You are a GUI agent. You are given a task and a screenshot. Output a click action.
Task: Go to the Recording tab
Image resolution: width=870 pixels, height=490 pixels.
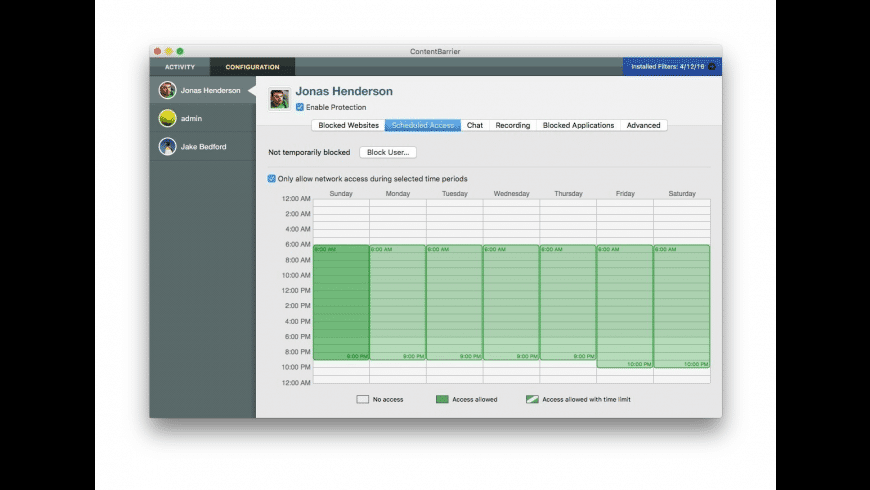click(x=513, y=125)
